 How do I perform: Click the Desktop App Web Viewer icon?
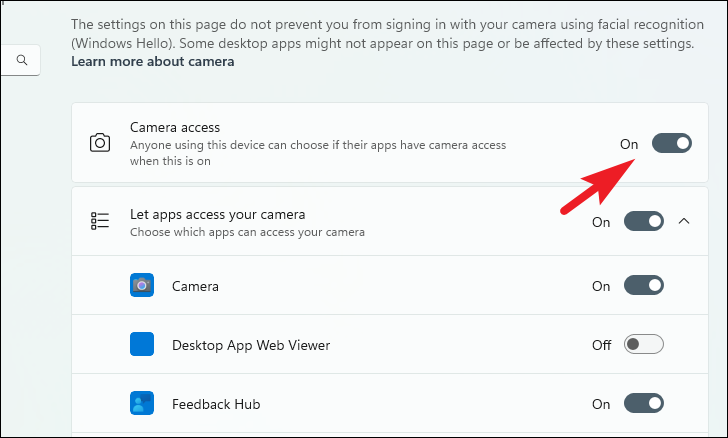point(142,345)
